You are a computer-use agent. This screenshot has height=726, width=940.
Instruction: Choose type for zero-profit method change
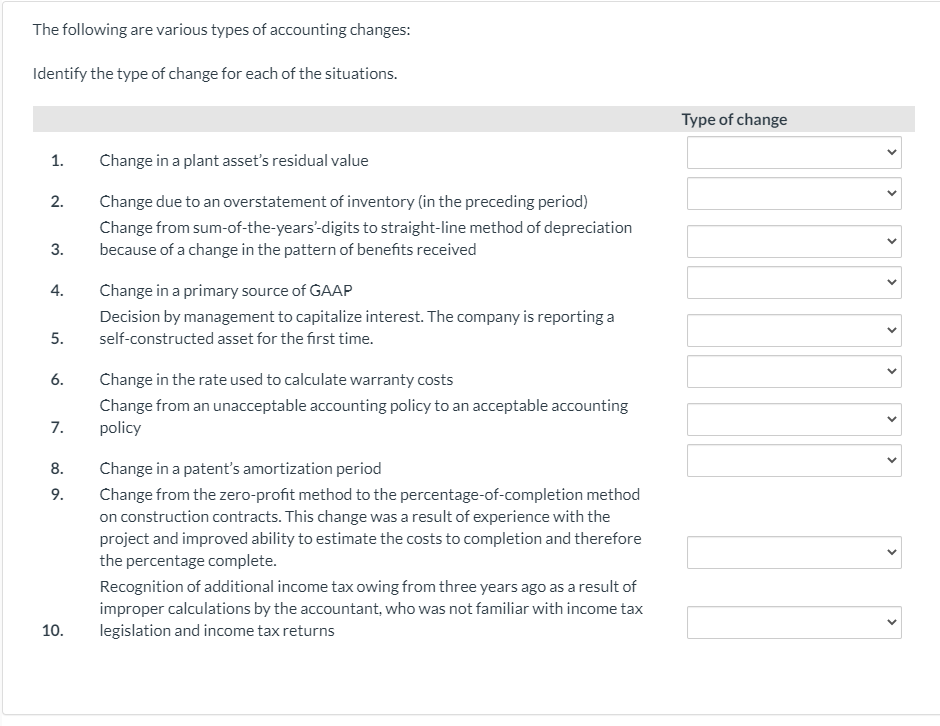click(794, 552)
